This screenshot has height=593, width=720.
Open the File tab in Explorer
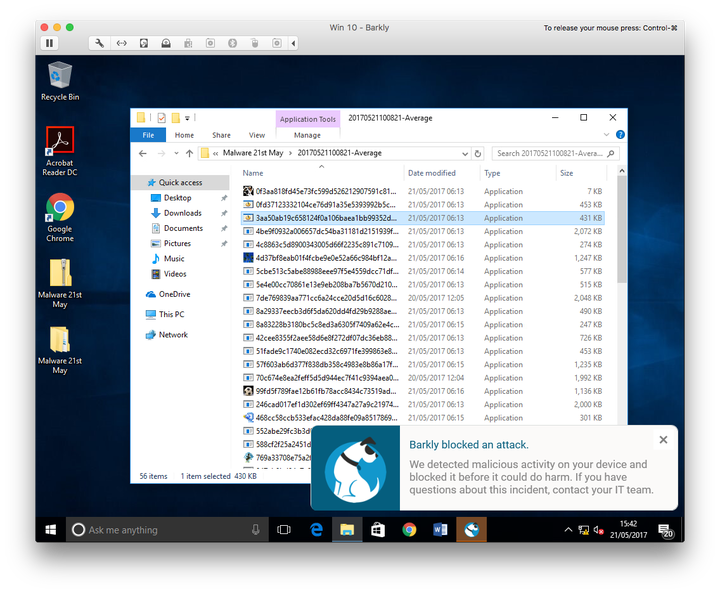coord(148,135)
